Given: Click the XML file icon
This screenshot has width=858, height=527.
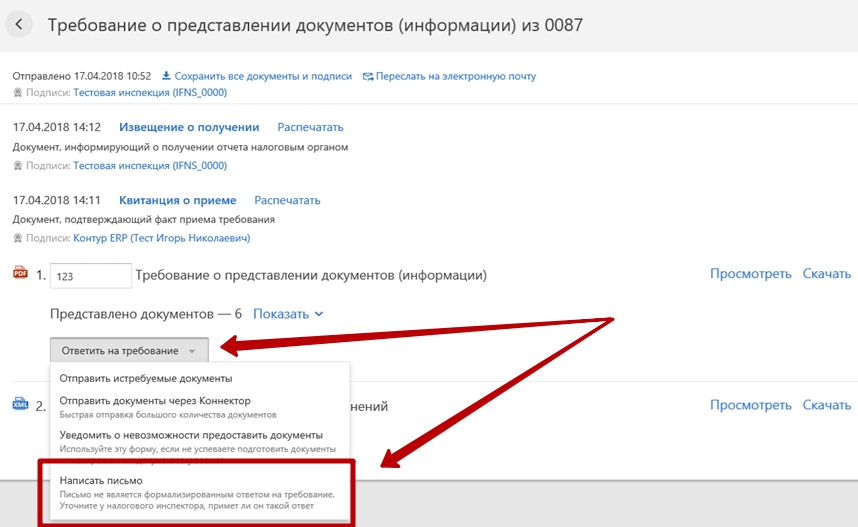Looking at the screenshot, I should pos(20,405).
